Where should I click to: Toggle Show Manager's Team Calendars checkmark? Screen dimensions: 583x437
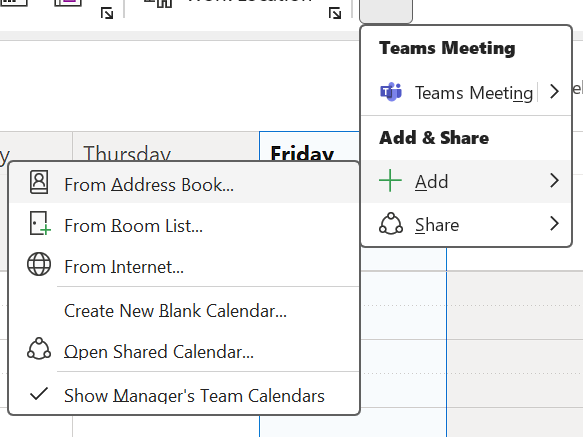click(39, 394)
